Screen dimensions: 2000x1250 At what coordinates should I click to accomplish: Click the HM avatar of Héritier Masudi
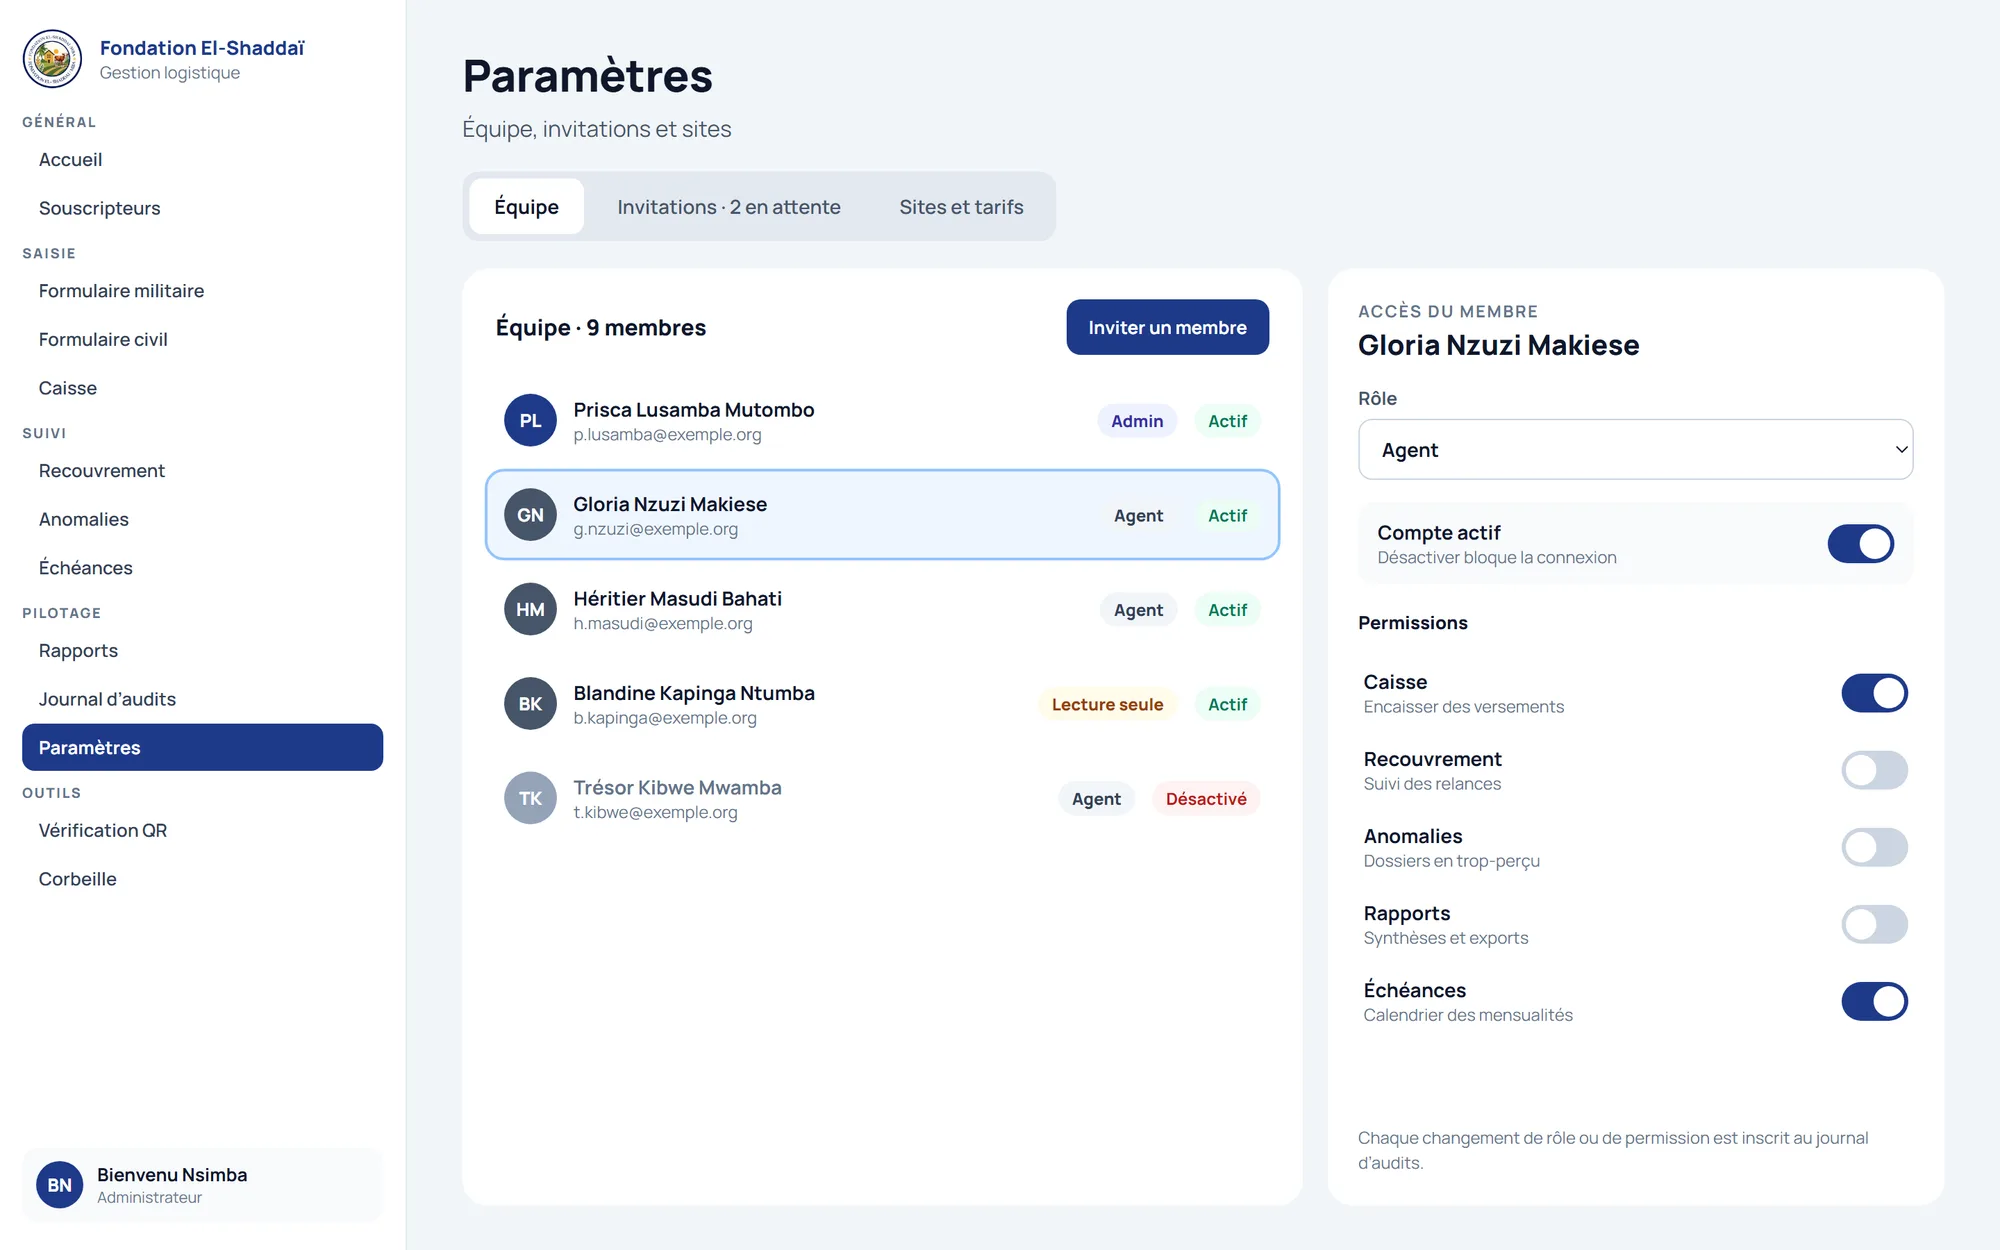coord(530,610)
